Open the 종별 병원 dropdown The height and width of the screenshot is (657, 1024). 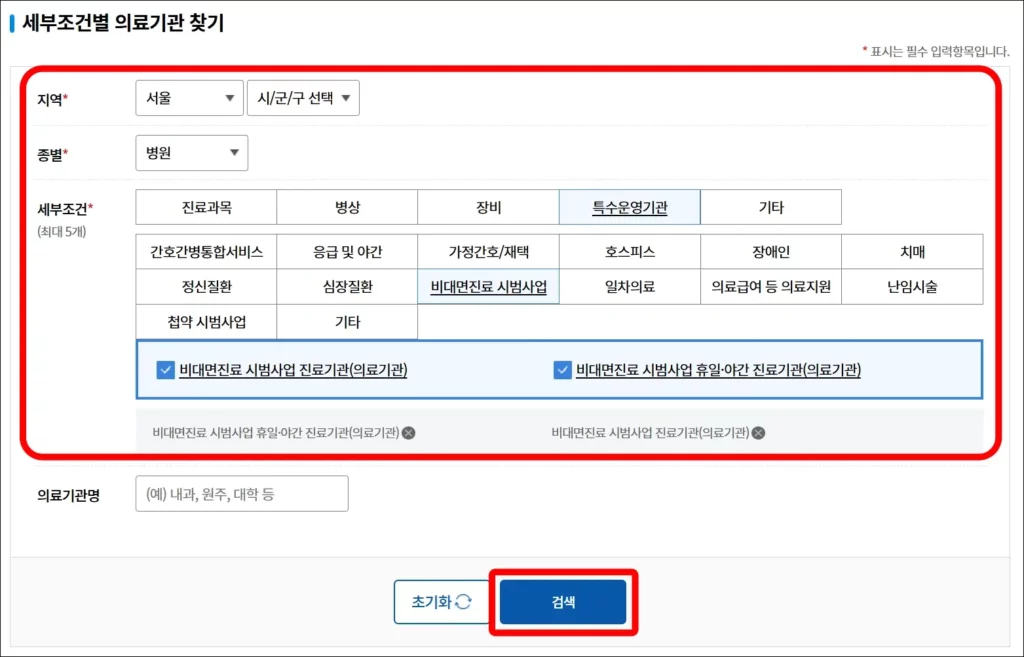[x=191, y=153]
